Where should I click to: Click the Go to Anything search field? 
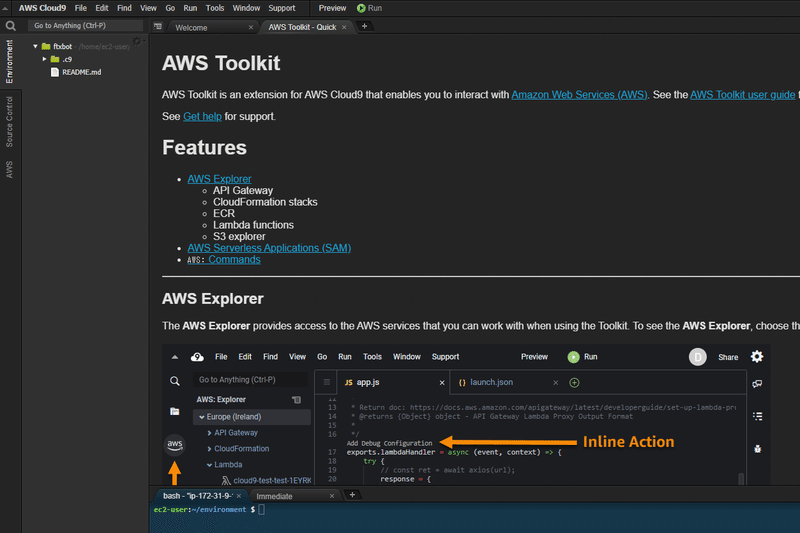pyautogui.click(x=86, y=26)
